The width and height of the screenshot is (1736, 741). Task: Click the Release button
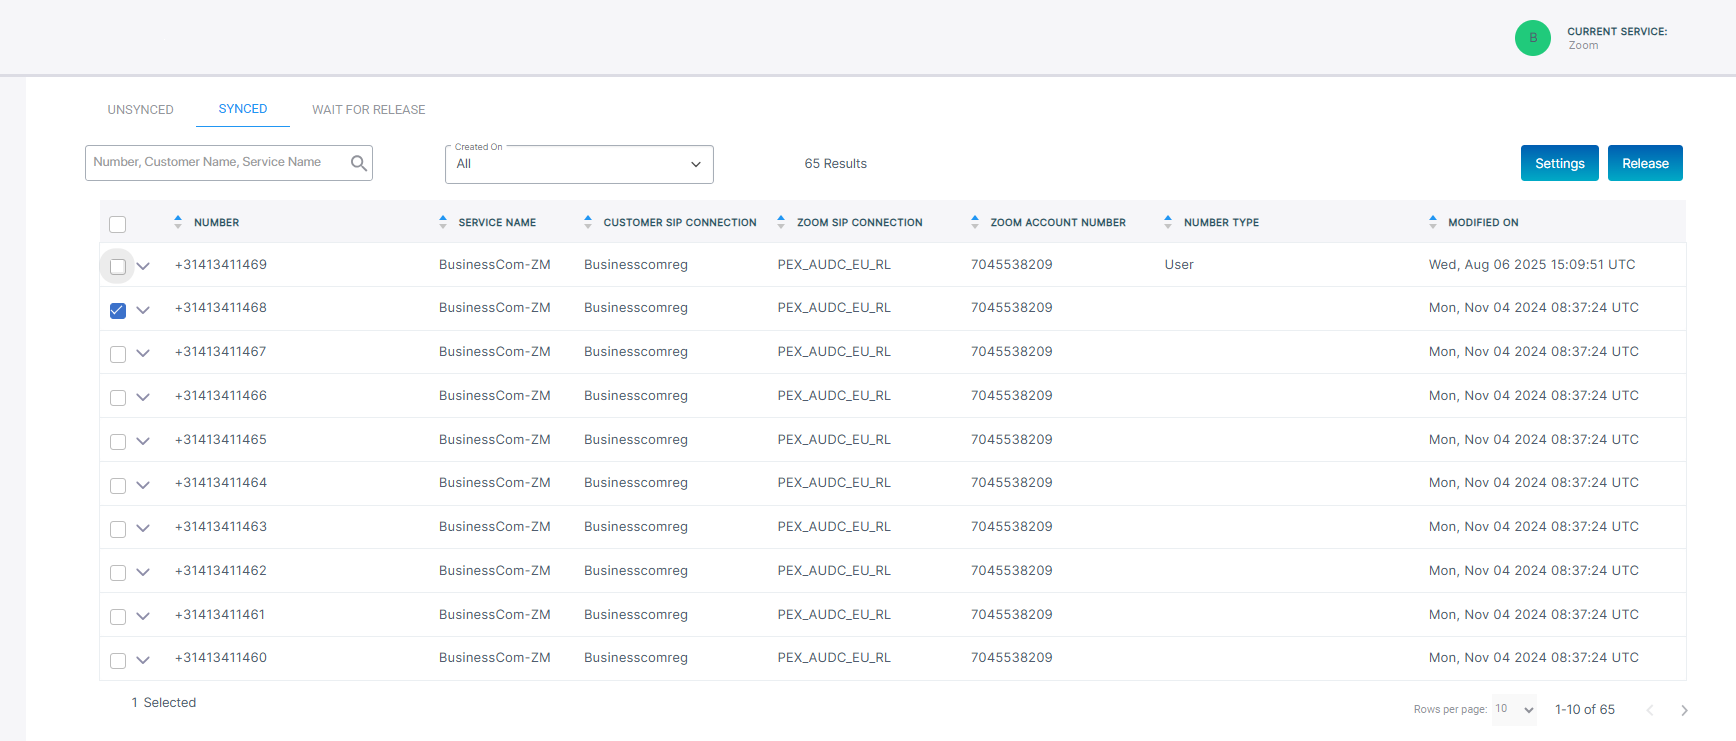1644,163
